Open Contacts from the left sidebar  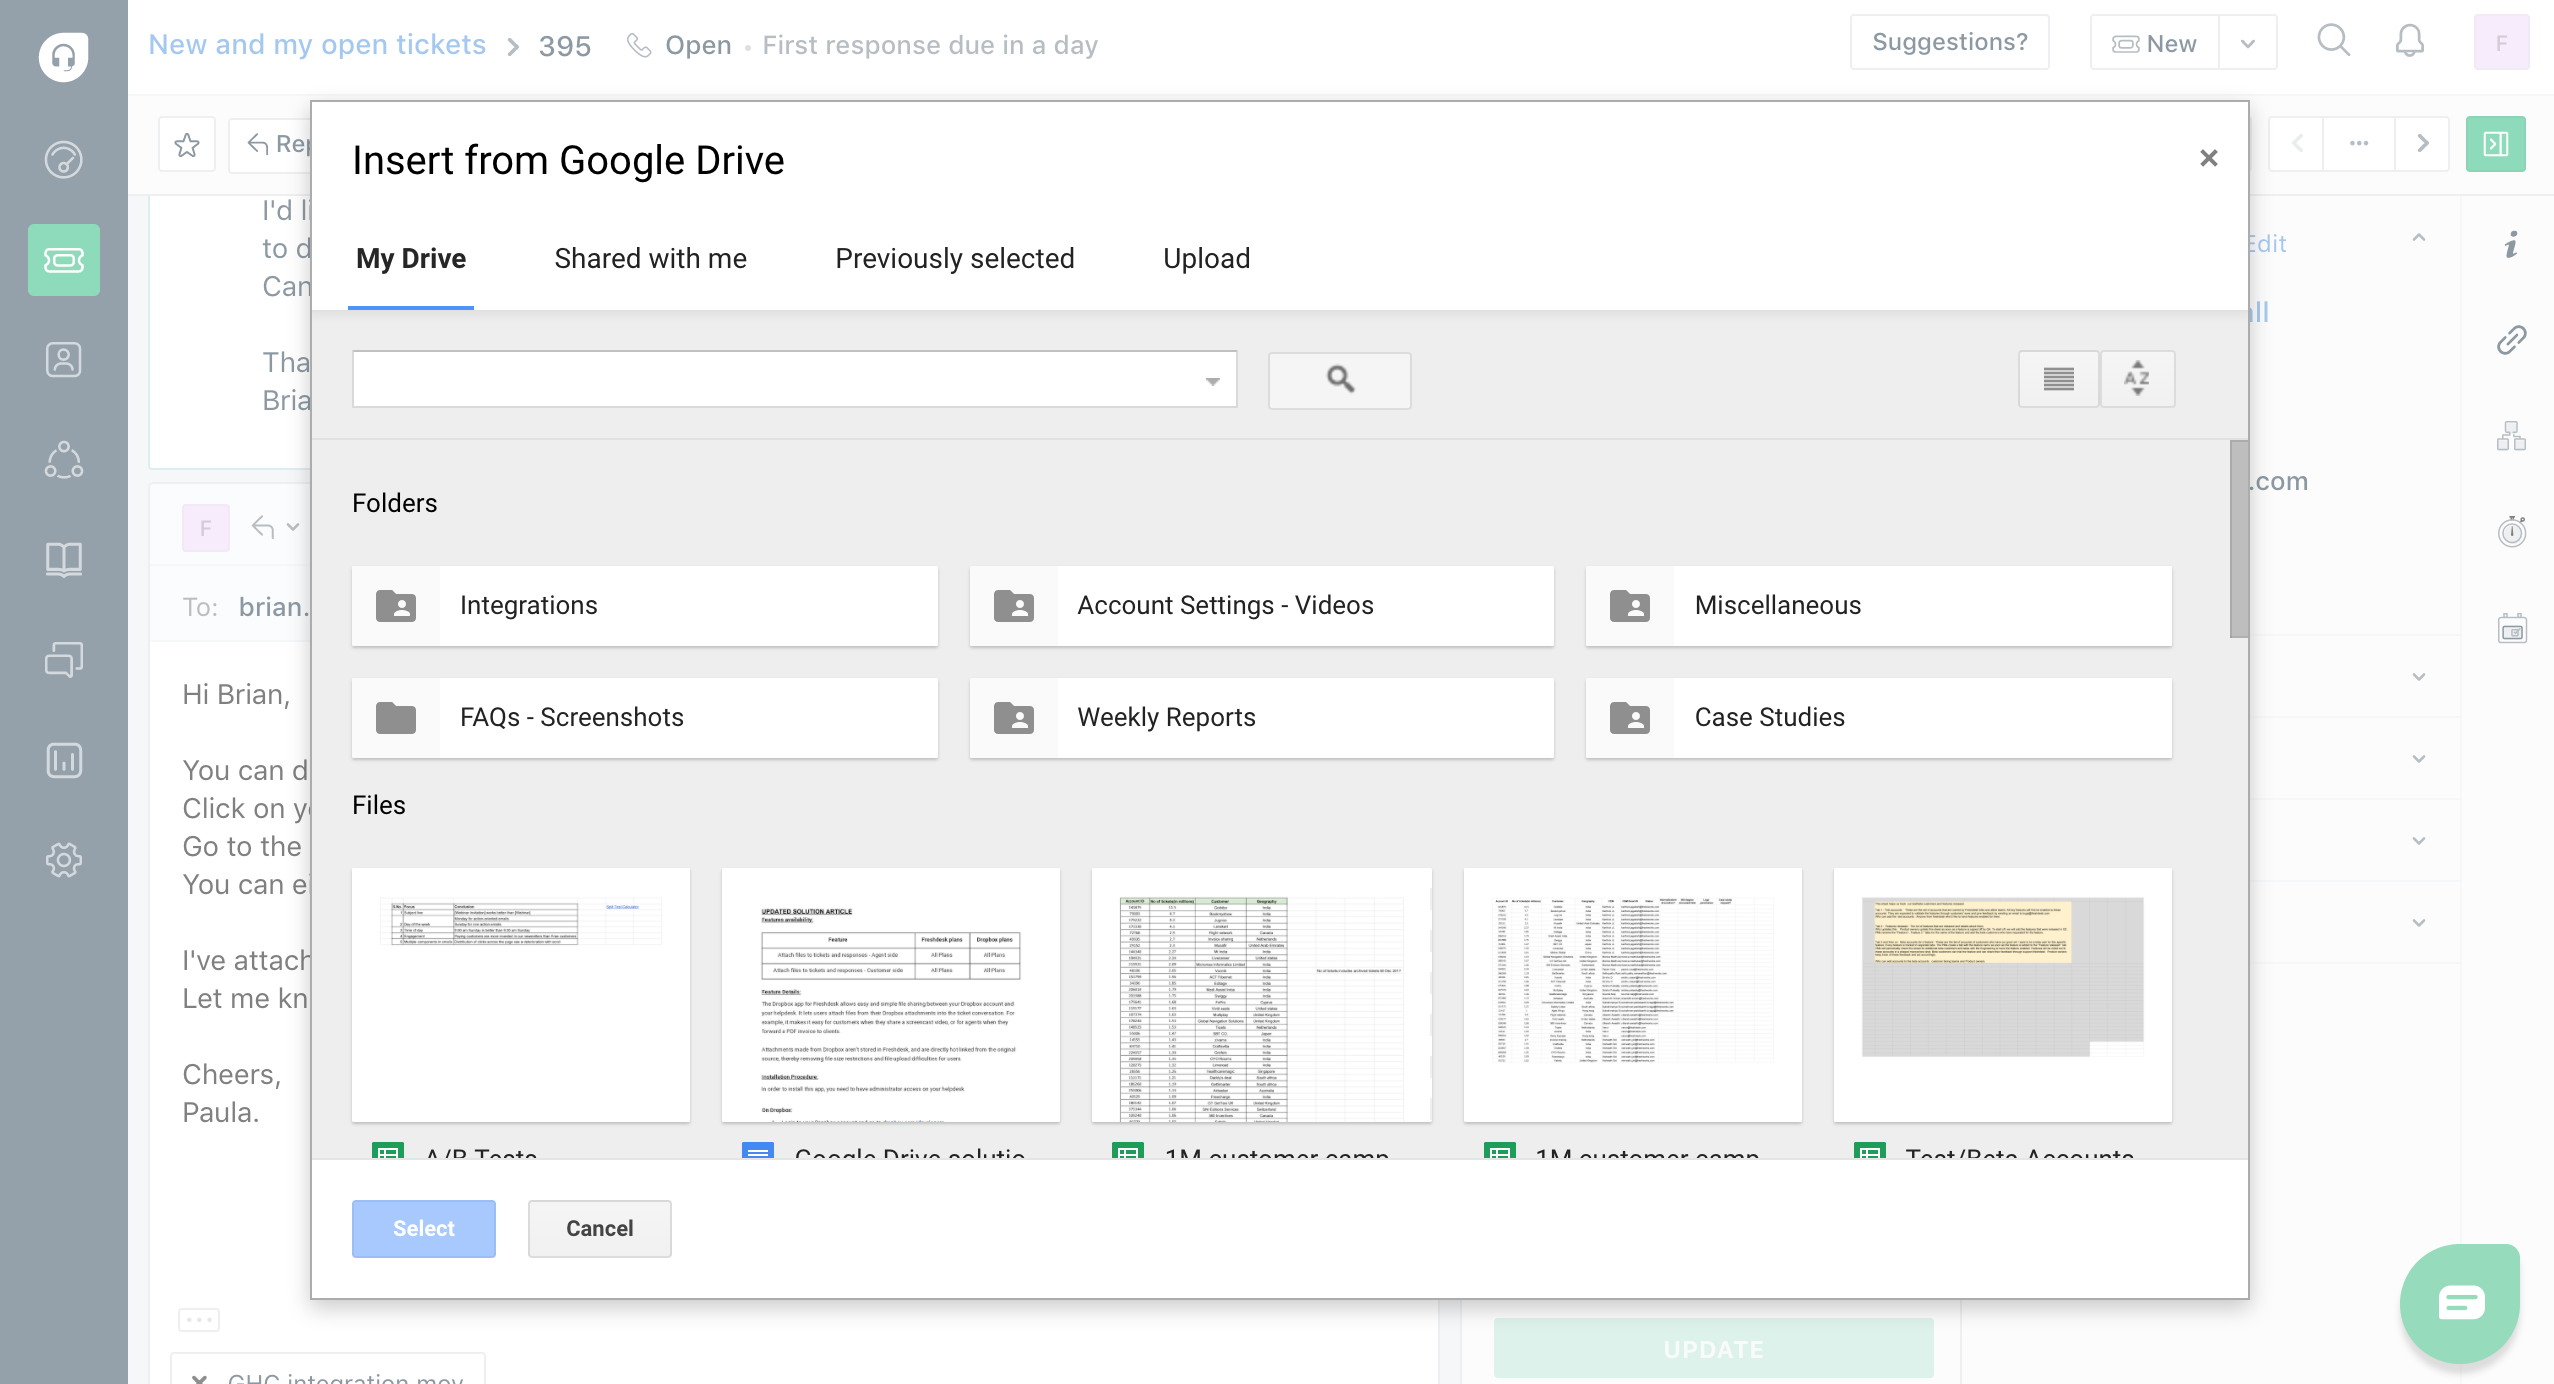[x=63, y=360]
